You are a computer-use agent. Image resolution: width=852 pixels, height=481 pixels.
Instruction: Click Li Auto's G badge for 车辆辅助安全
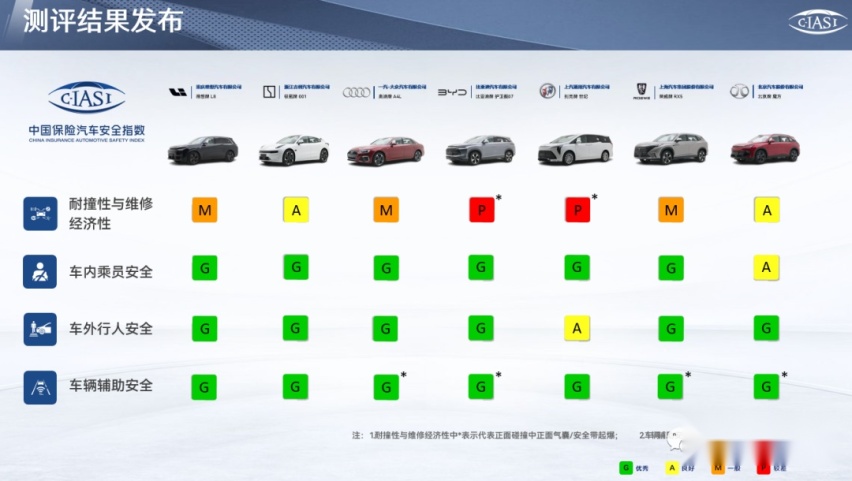(204, 388)
